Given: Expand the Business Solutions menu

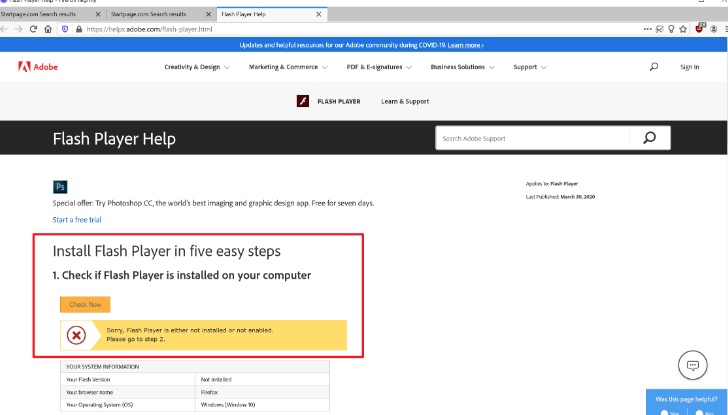Looking at the screenshot, I should [x=462, y=67].
